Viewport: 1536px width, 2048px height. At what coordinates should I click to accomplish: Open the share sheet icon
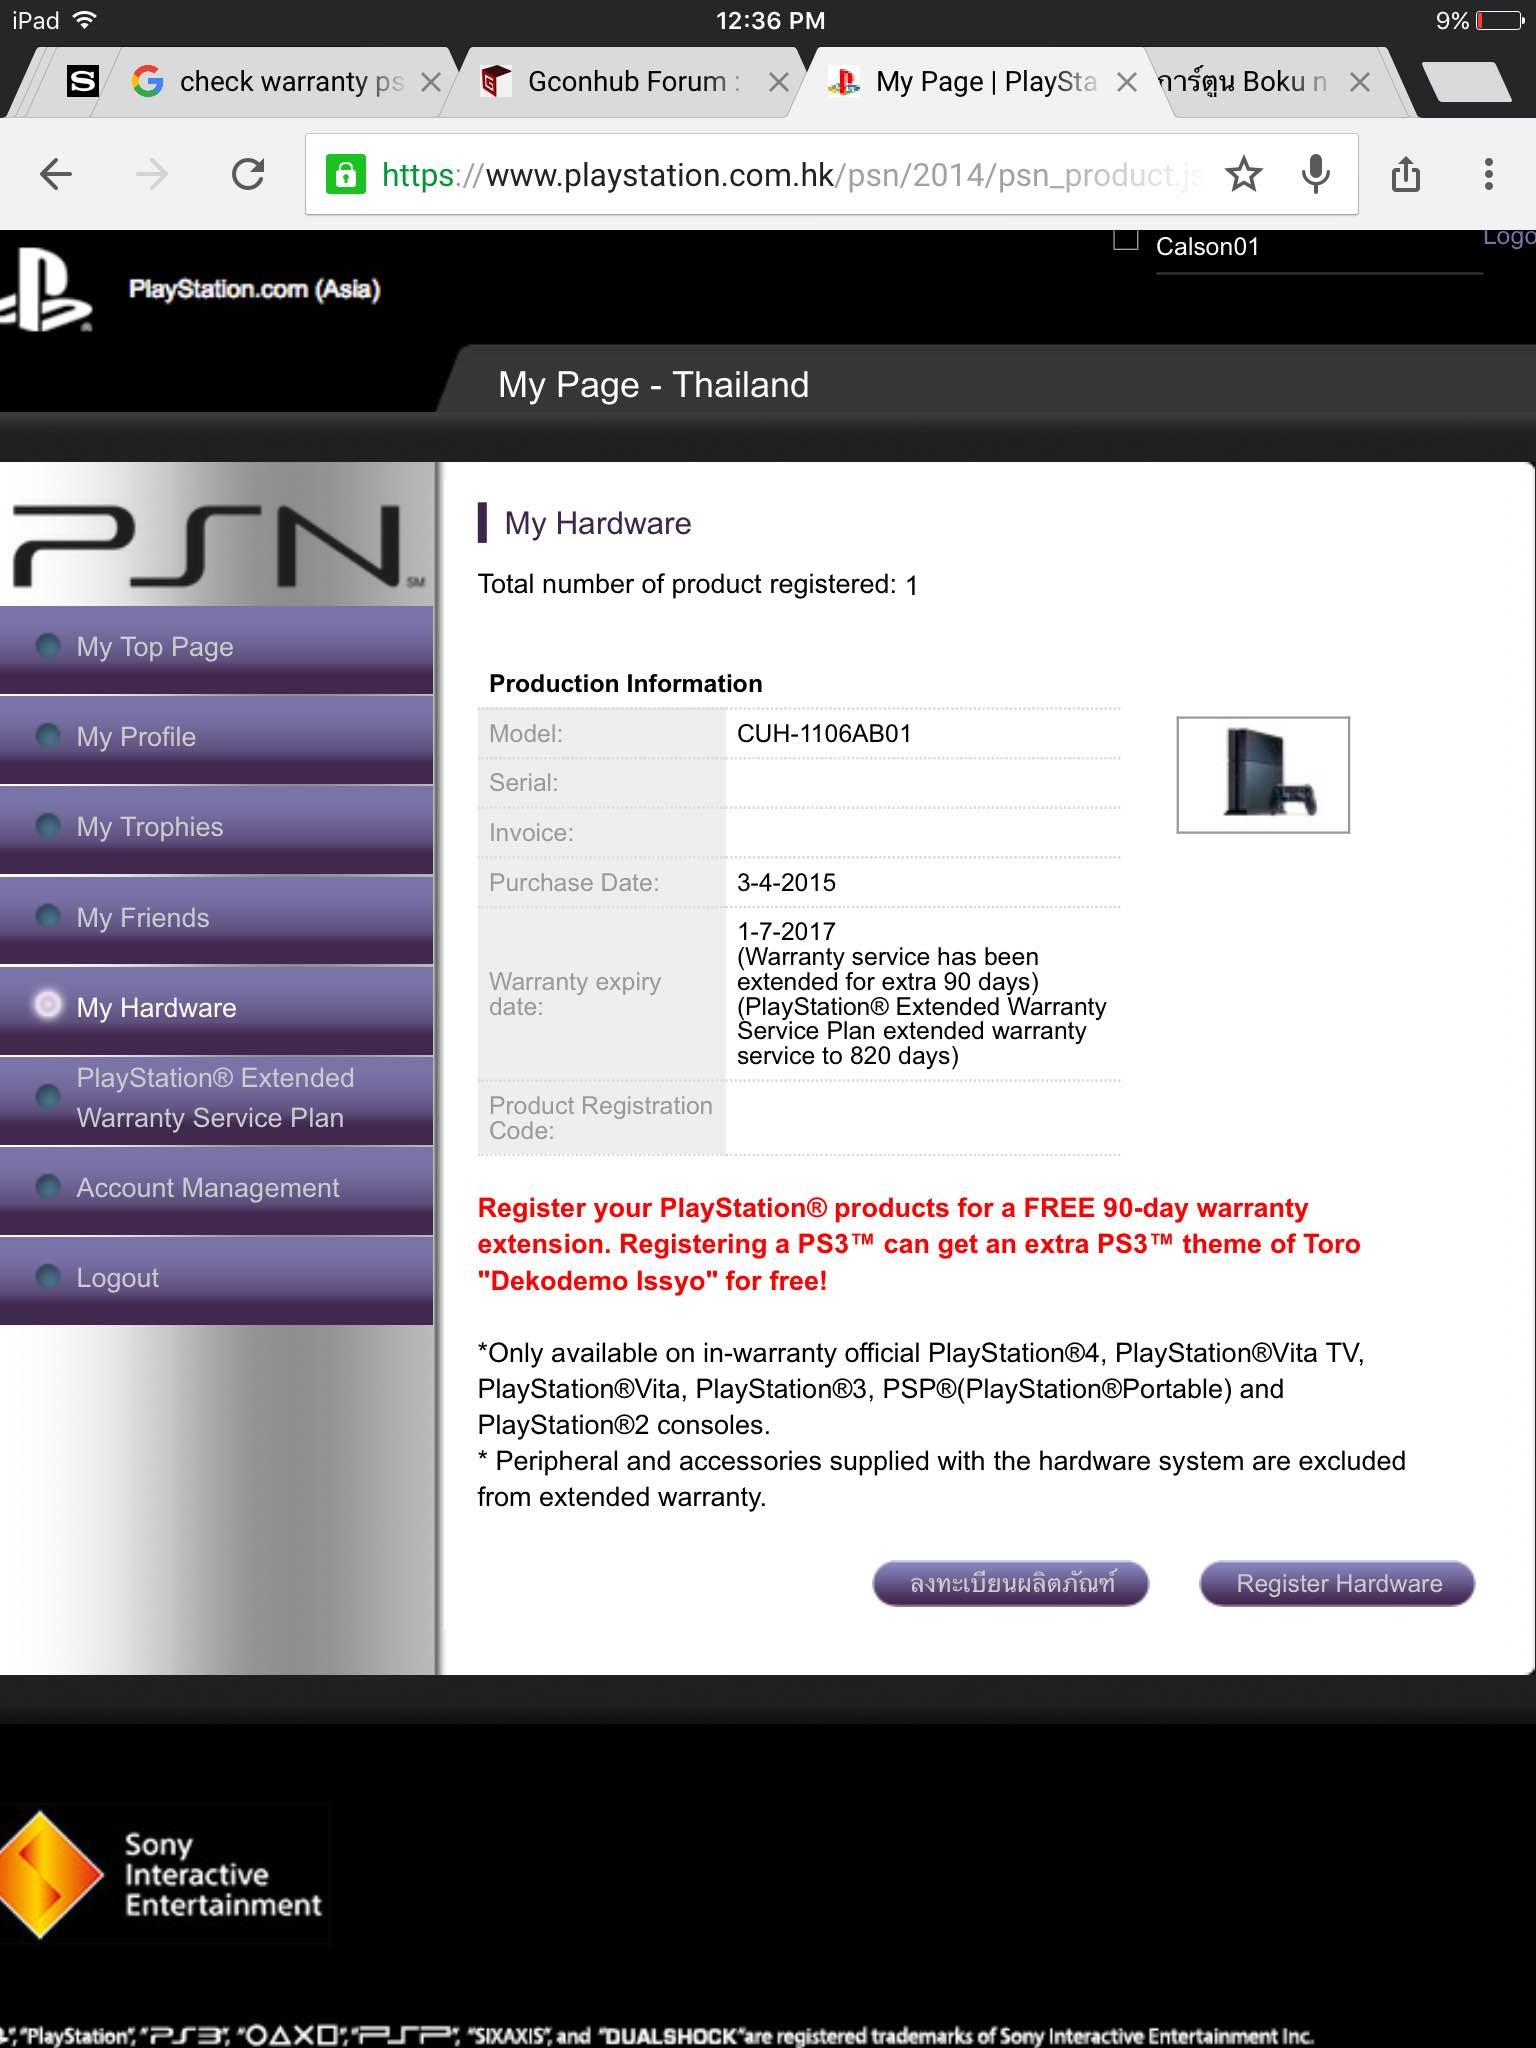coord(1406,174)
